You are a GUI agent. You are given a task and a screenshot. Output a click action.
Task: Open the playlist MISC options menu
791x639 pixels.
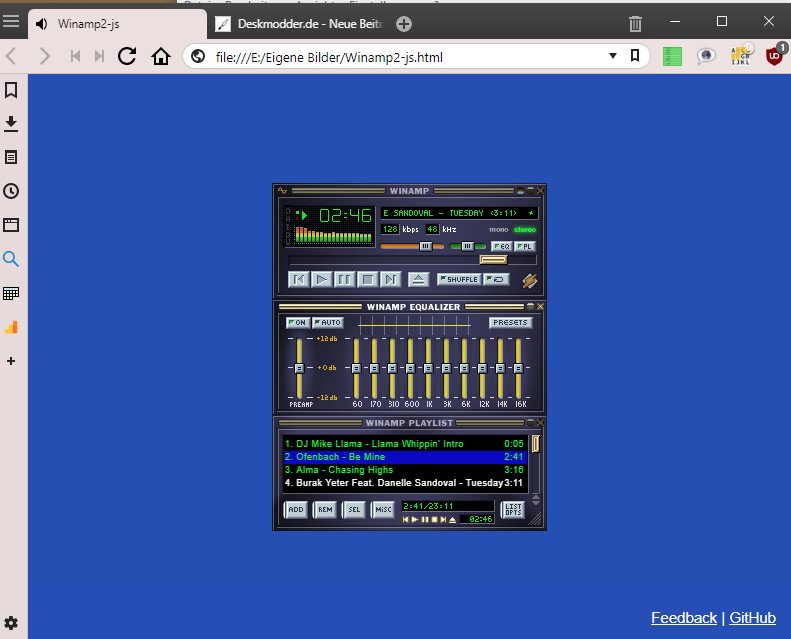click(x=383, y=510)
